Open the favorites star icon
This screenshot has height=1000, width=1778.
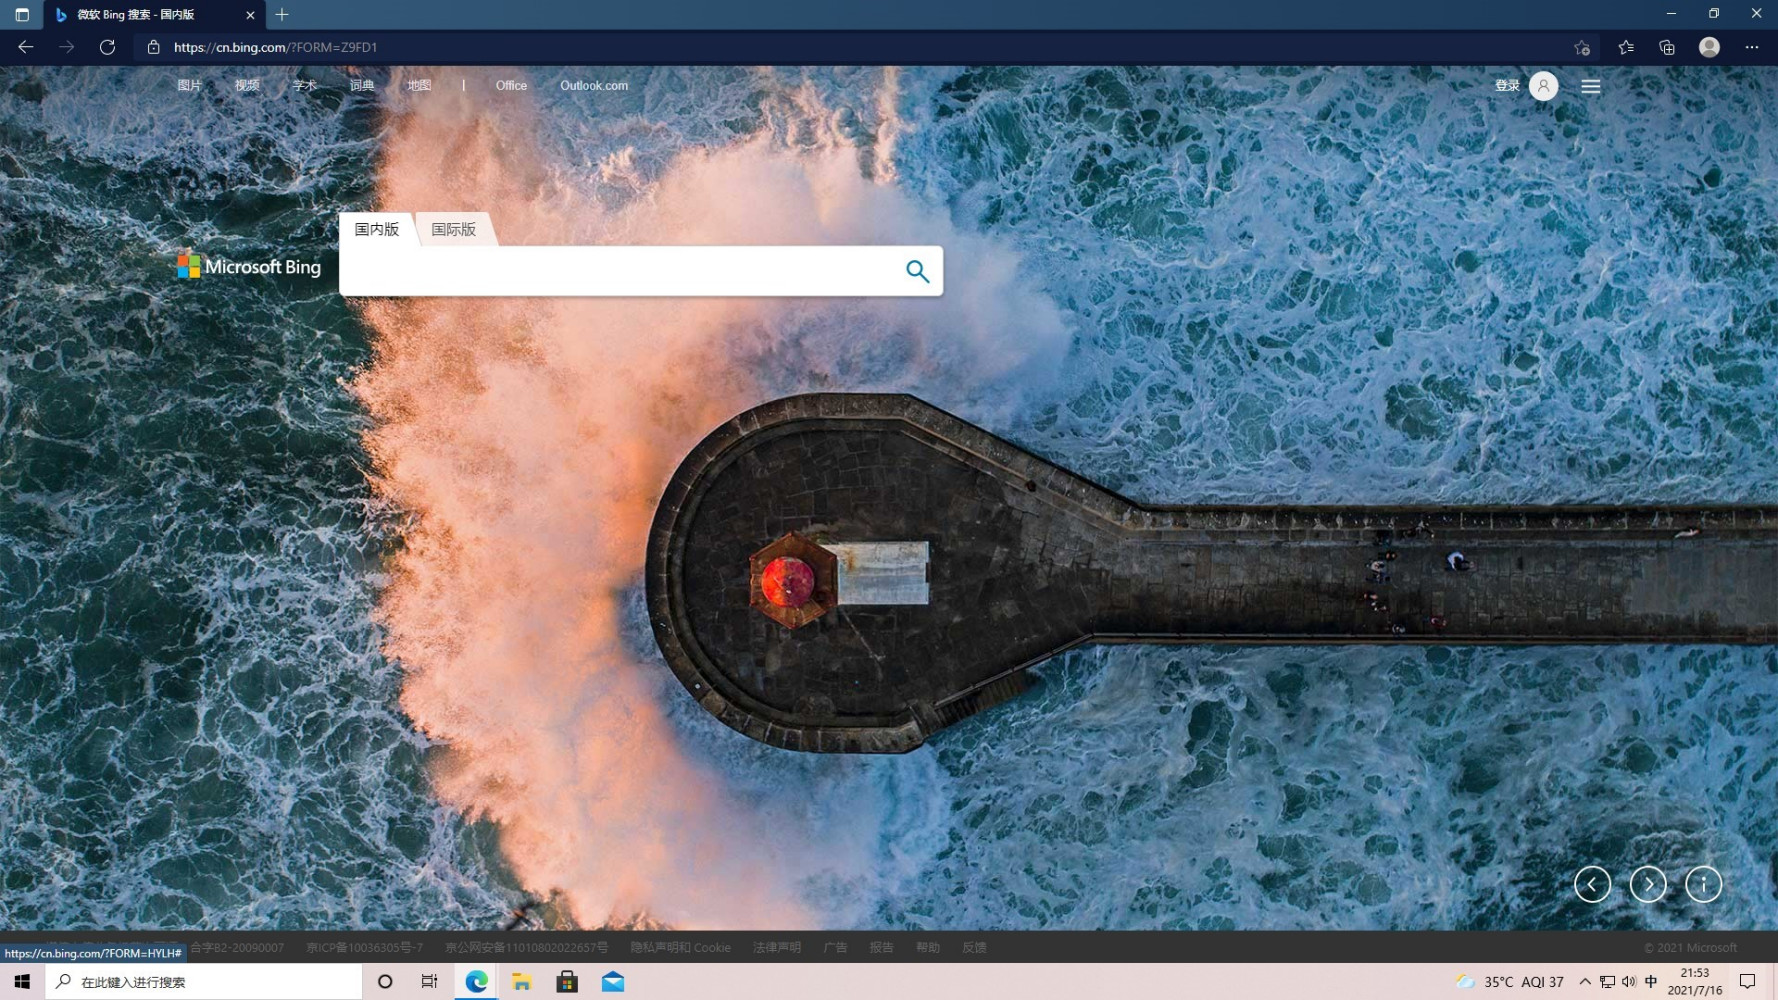(x=1625, y=46)
